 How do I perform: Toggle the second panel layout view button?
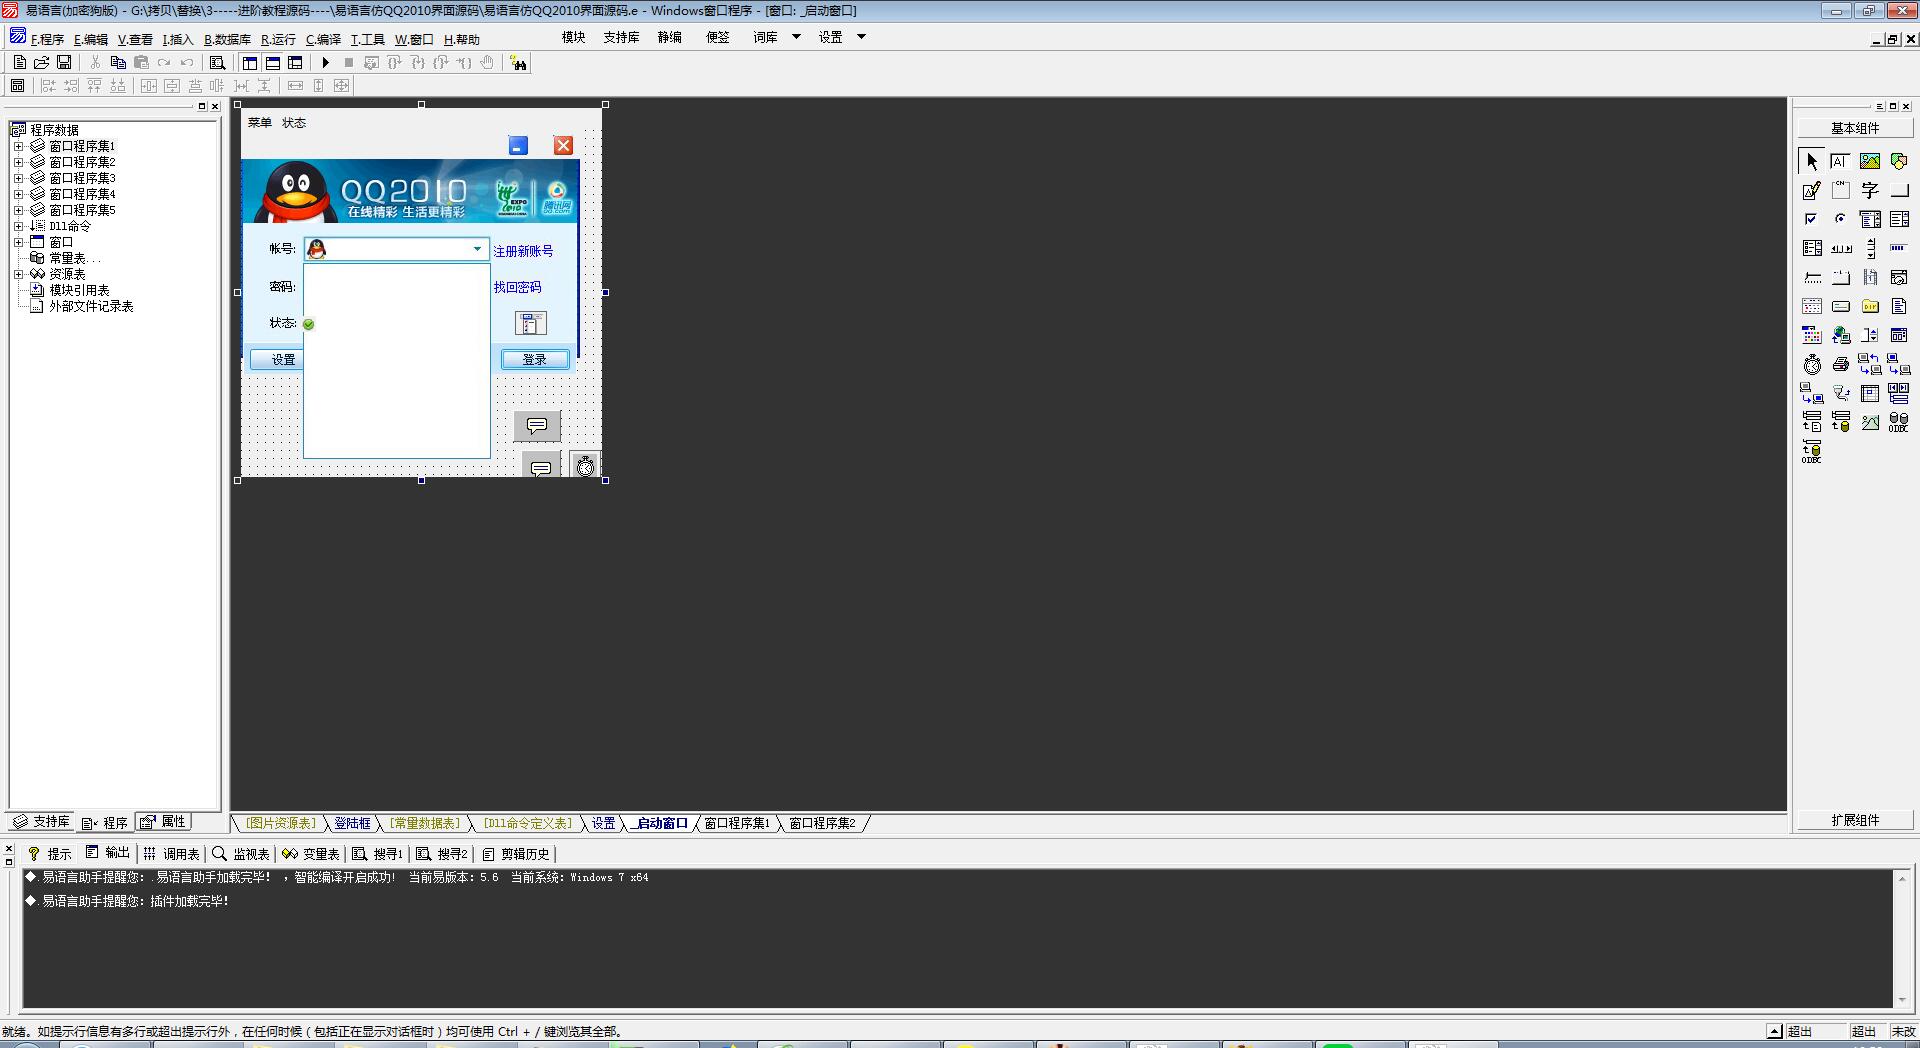[272, 62]
